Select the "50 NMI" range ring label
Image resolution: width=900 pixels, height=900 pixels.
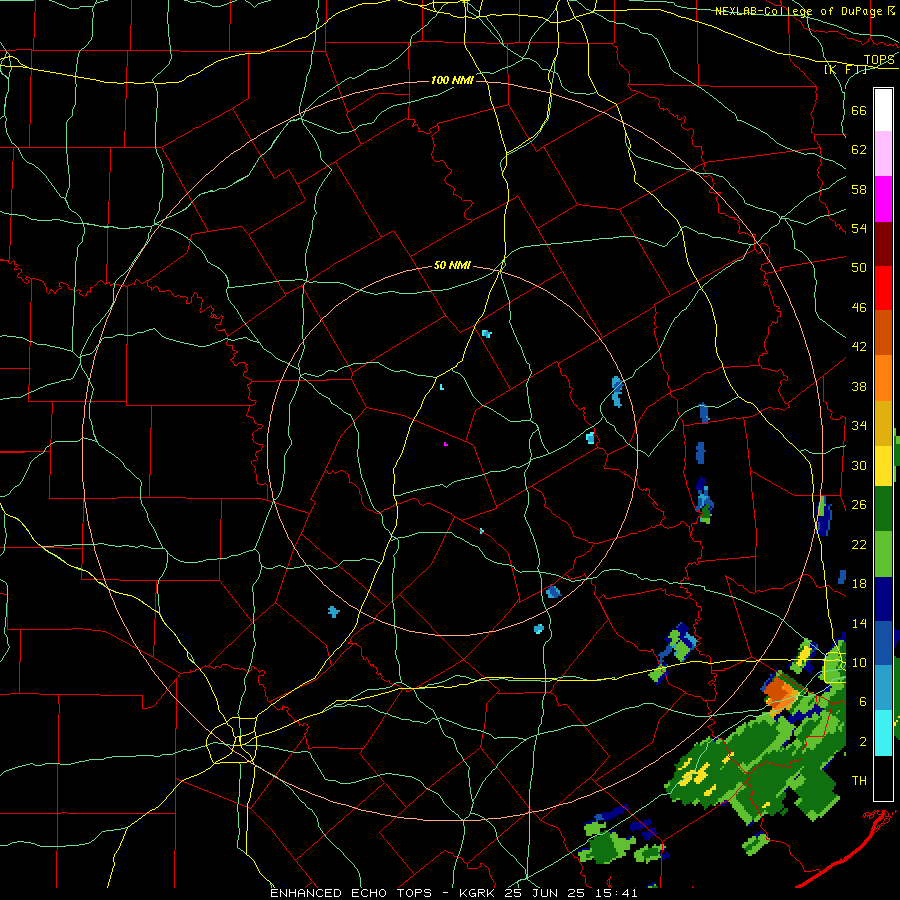point(452,265)
